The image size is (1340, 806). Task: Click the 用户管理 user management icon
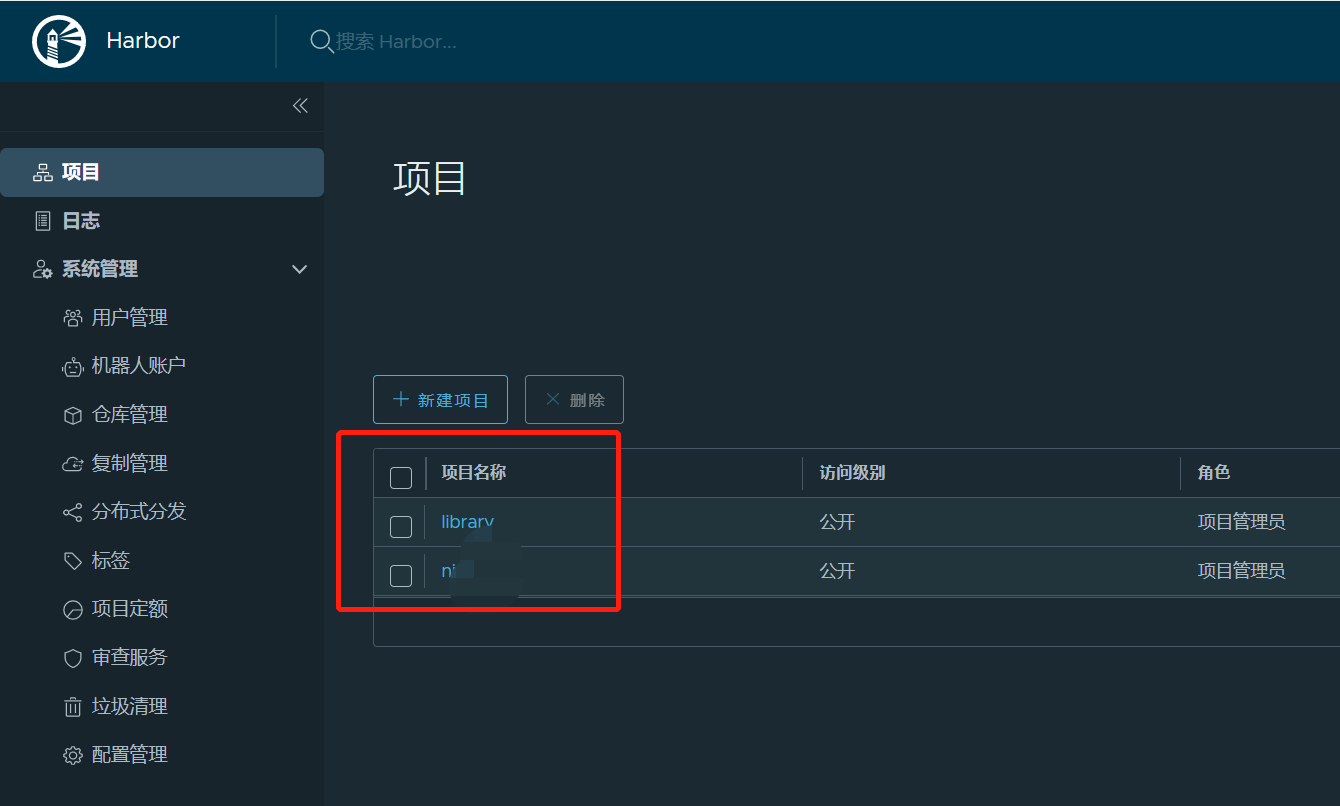tap(73, 317)
